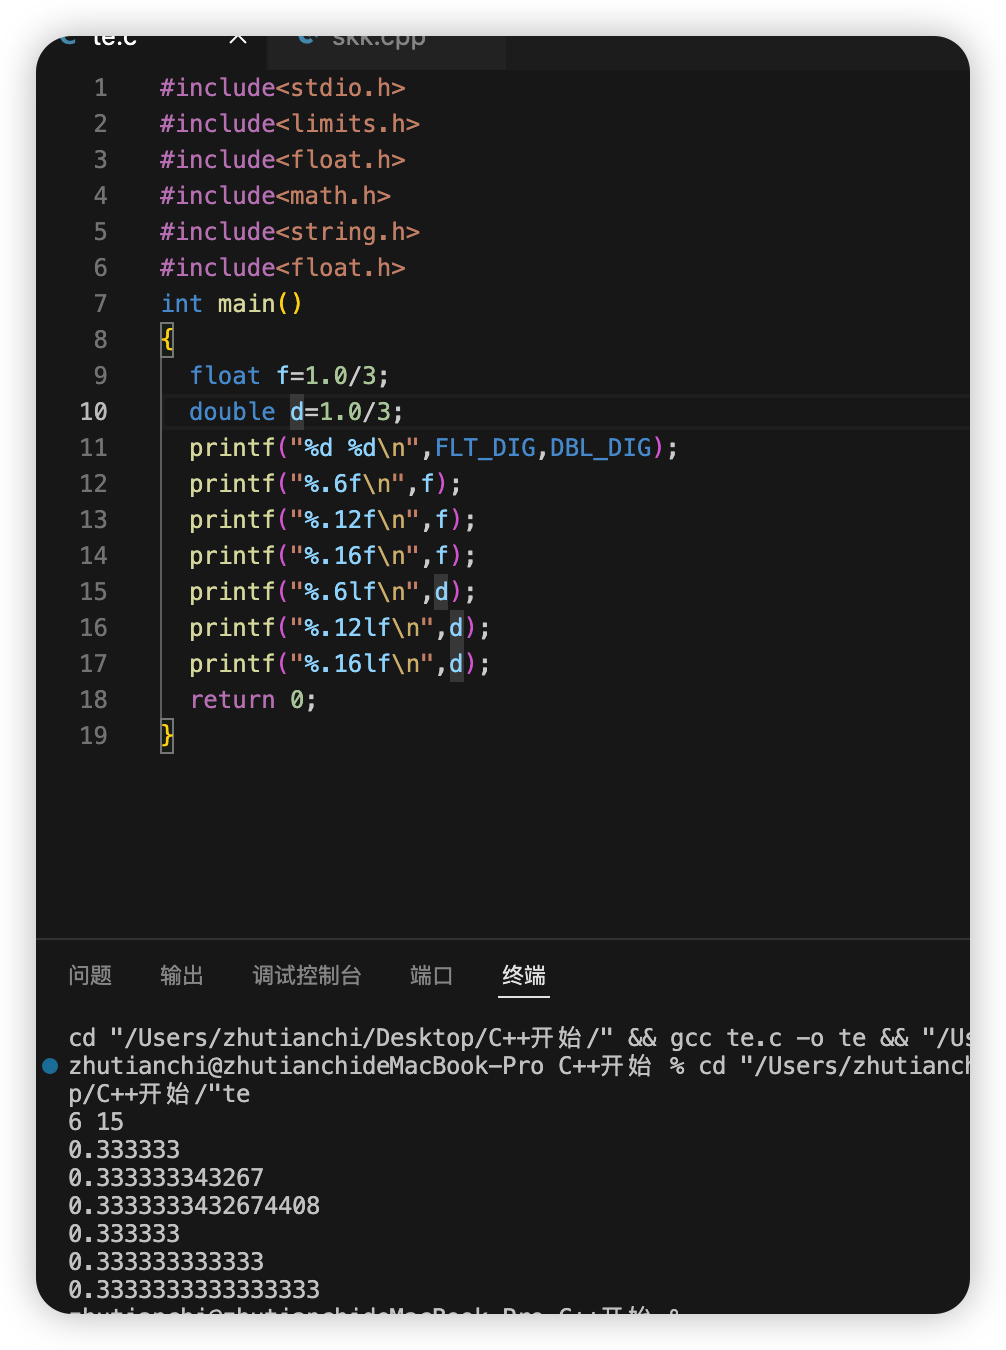Click the DBL_DIG macro on line 11

coord(600,448)
